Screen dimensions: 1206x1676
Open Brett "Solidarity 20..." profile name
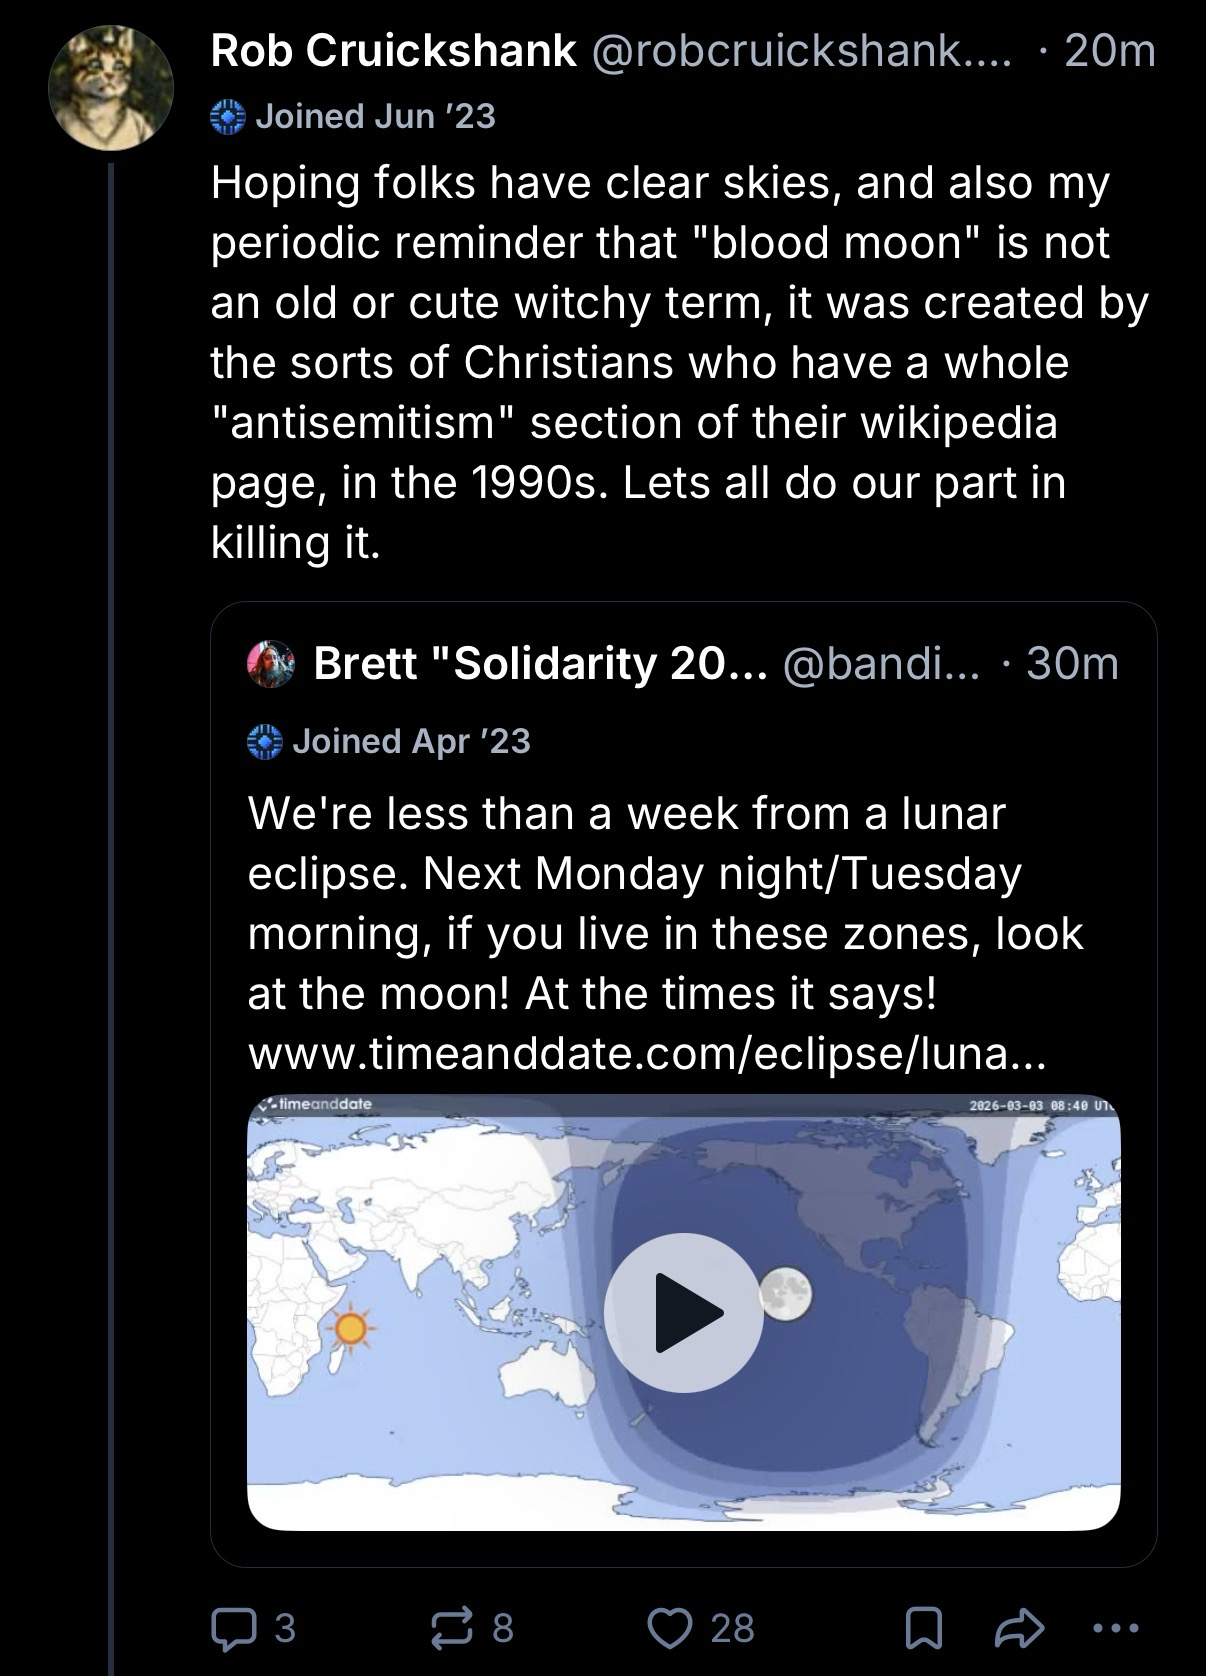tap(540, 664)
